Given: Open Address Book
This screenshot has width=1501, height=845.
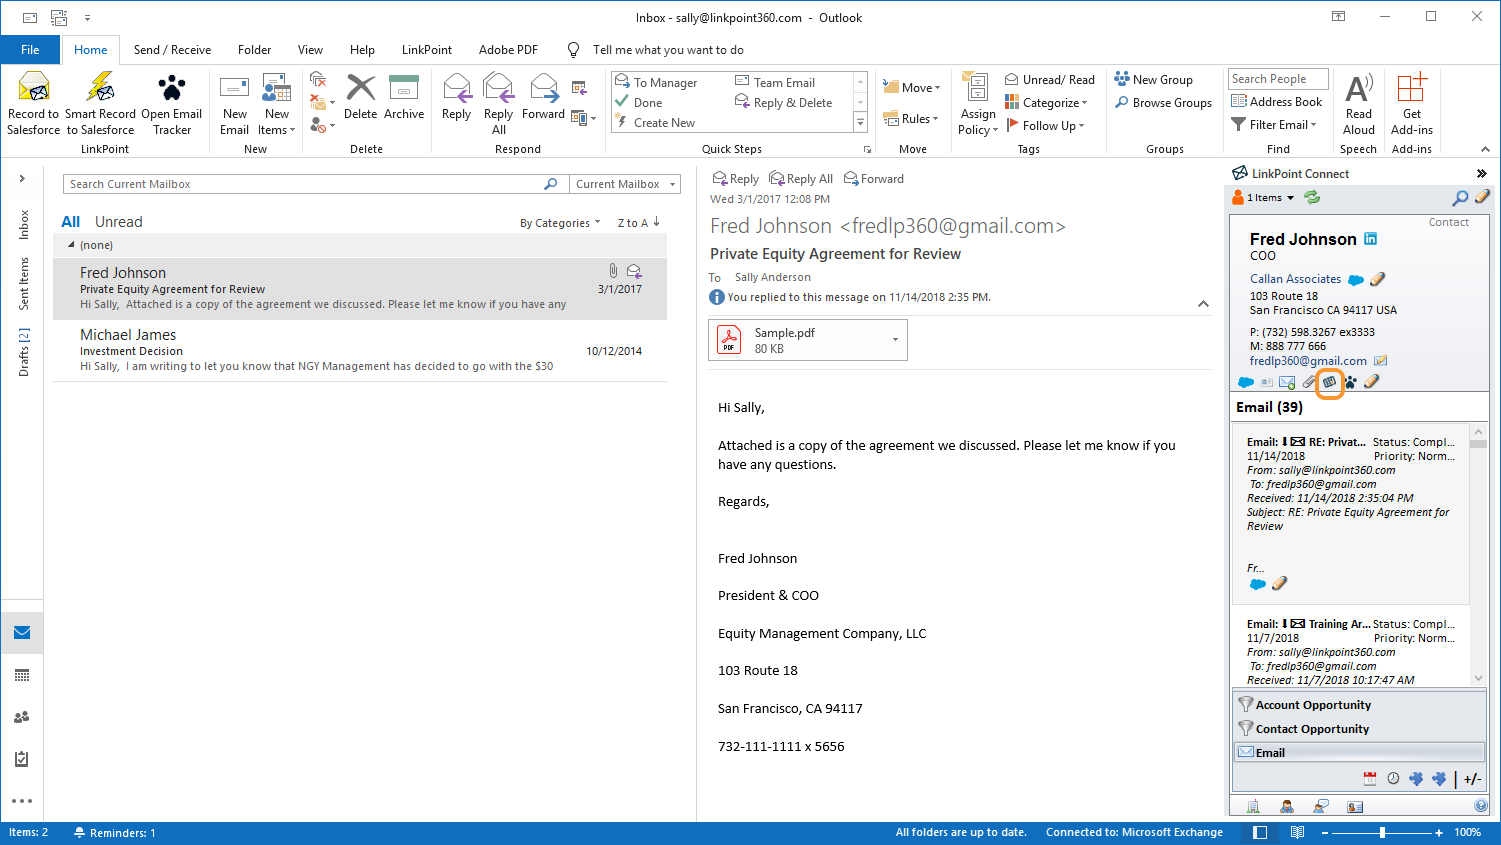Looking at the screenshot, I should [x=1277, y=102].
